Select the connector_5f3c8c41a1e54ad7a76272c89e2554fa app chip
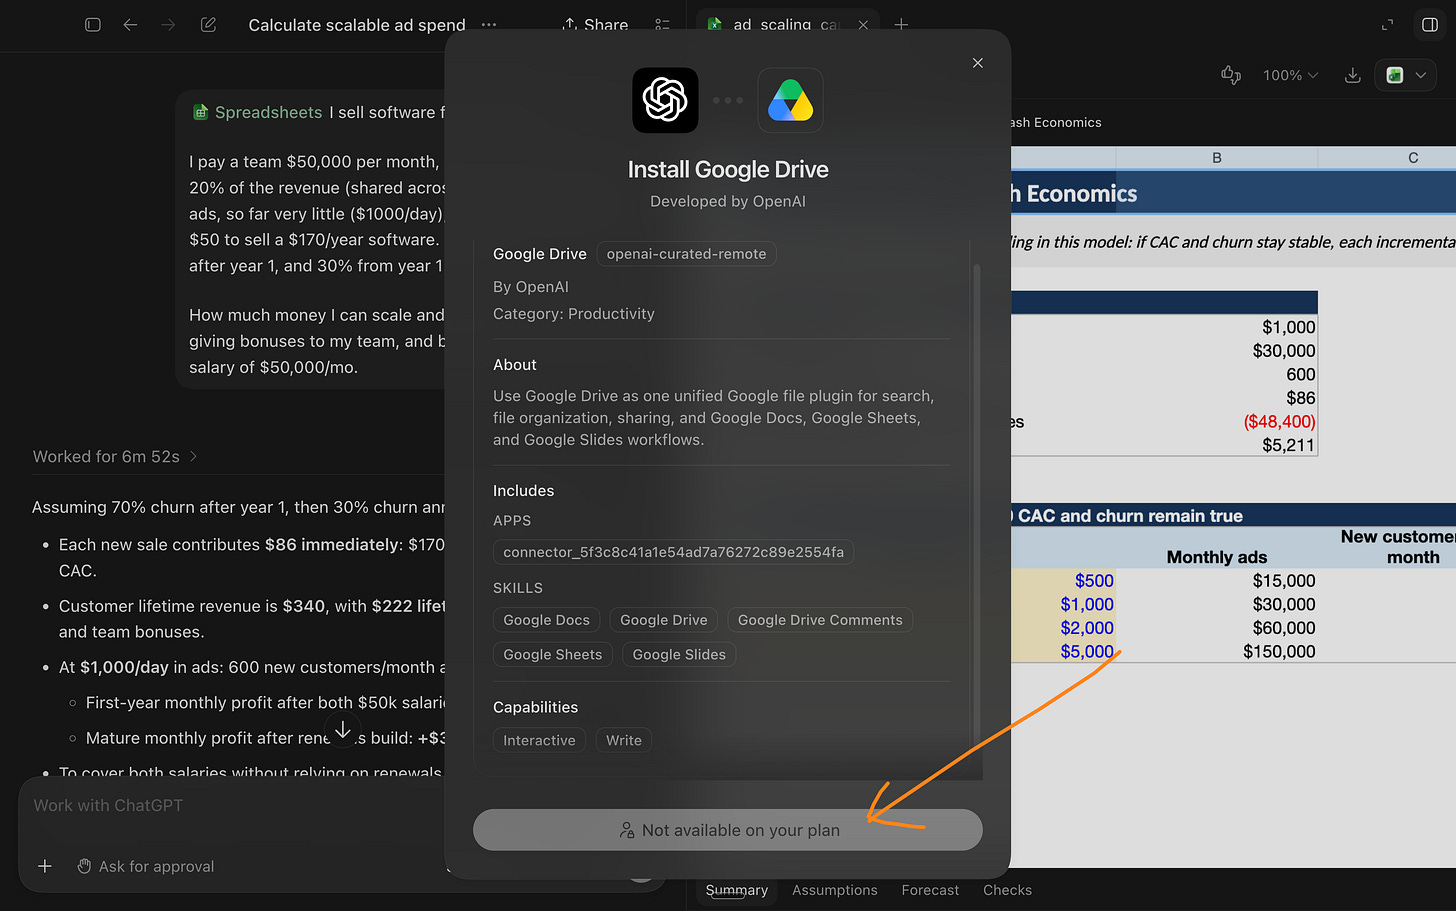 (x=673, y=552)
